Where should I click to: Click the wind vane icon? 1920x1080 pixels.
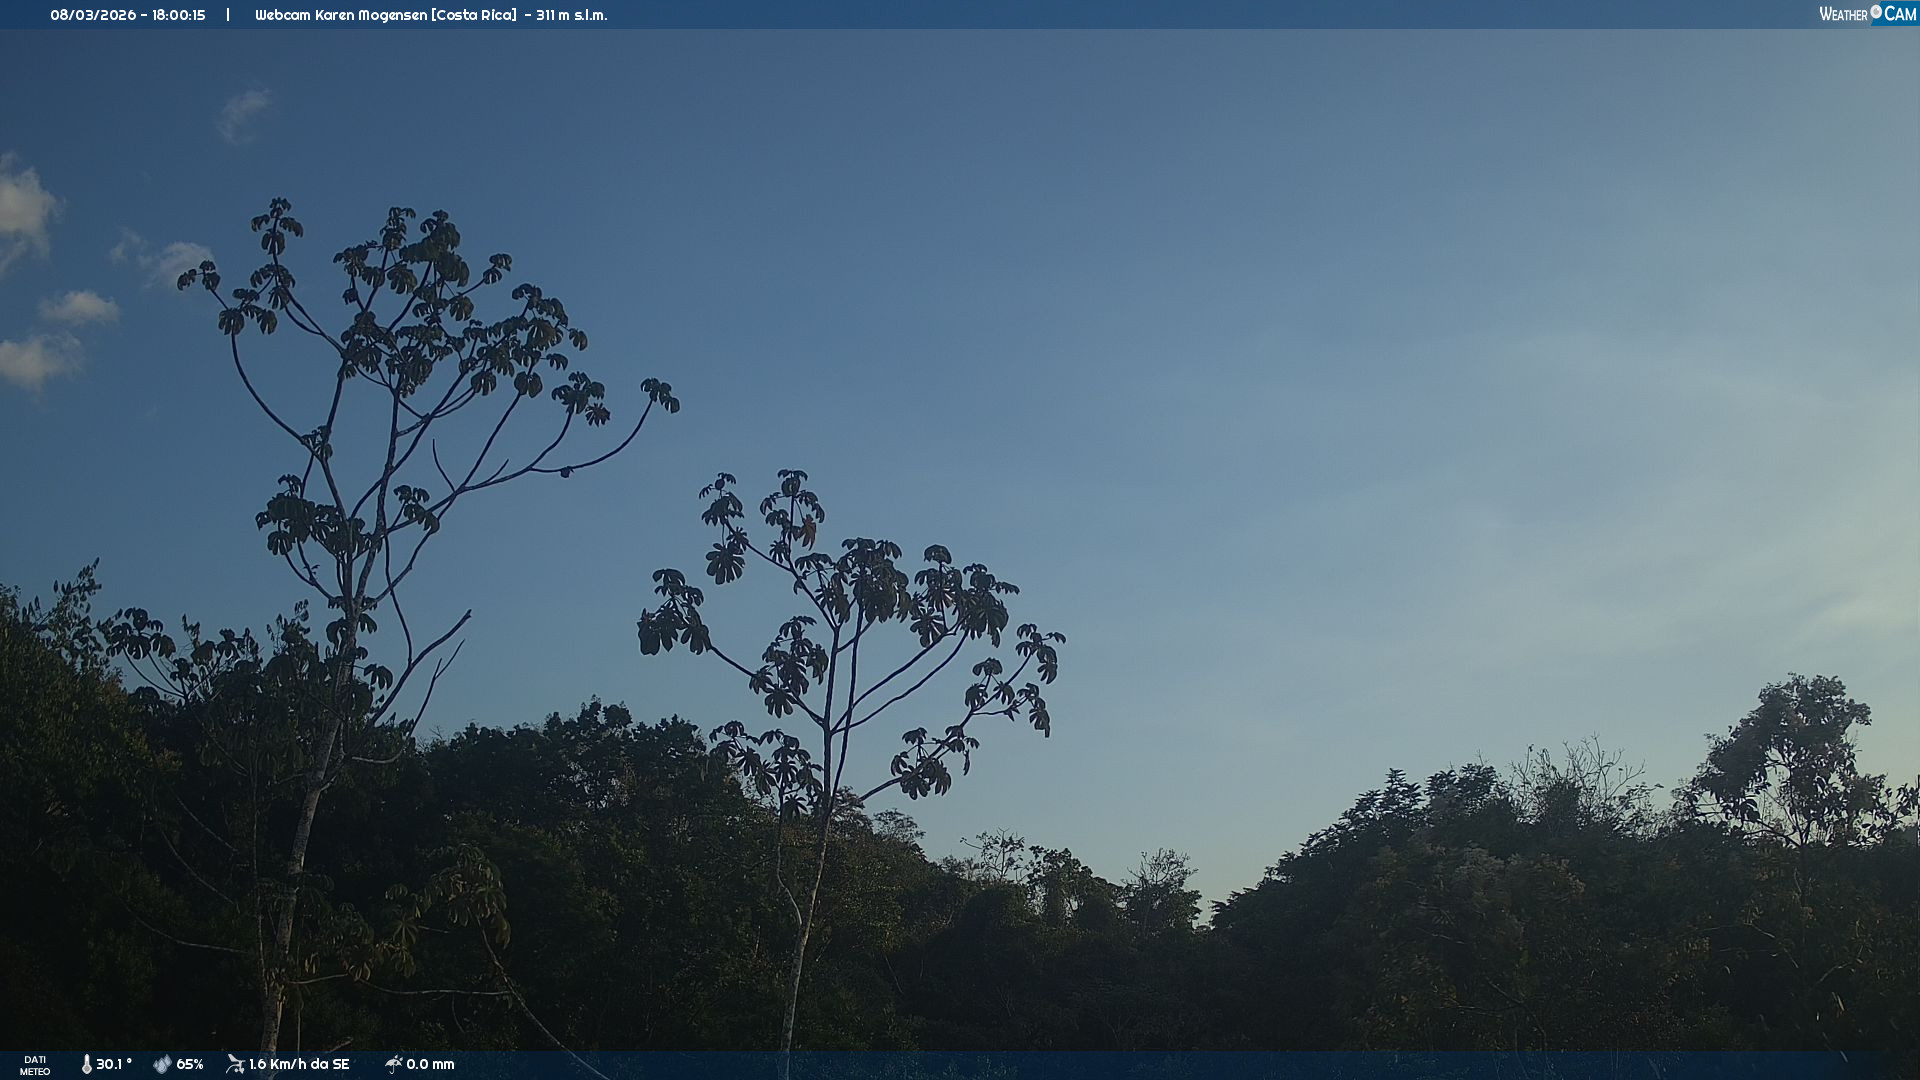pyautogui.click(x=235, y=1064)
